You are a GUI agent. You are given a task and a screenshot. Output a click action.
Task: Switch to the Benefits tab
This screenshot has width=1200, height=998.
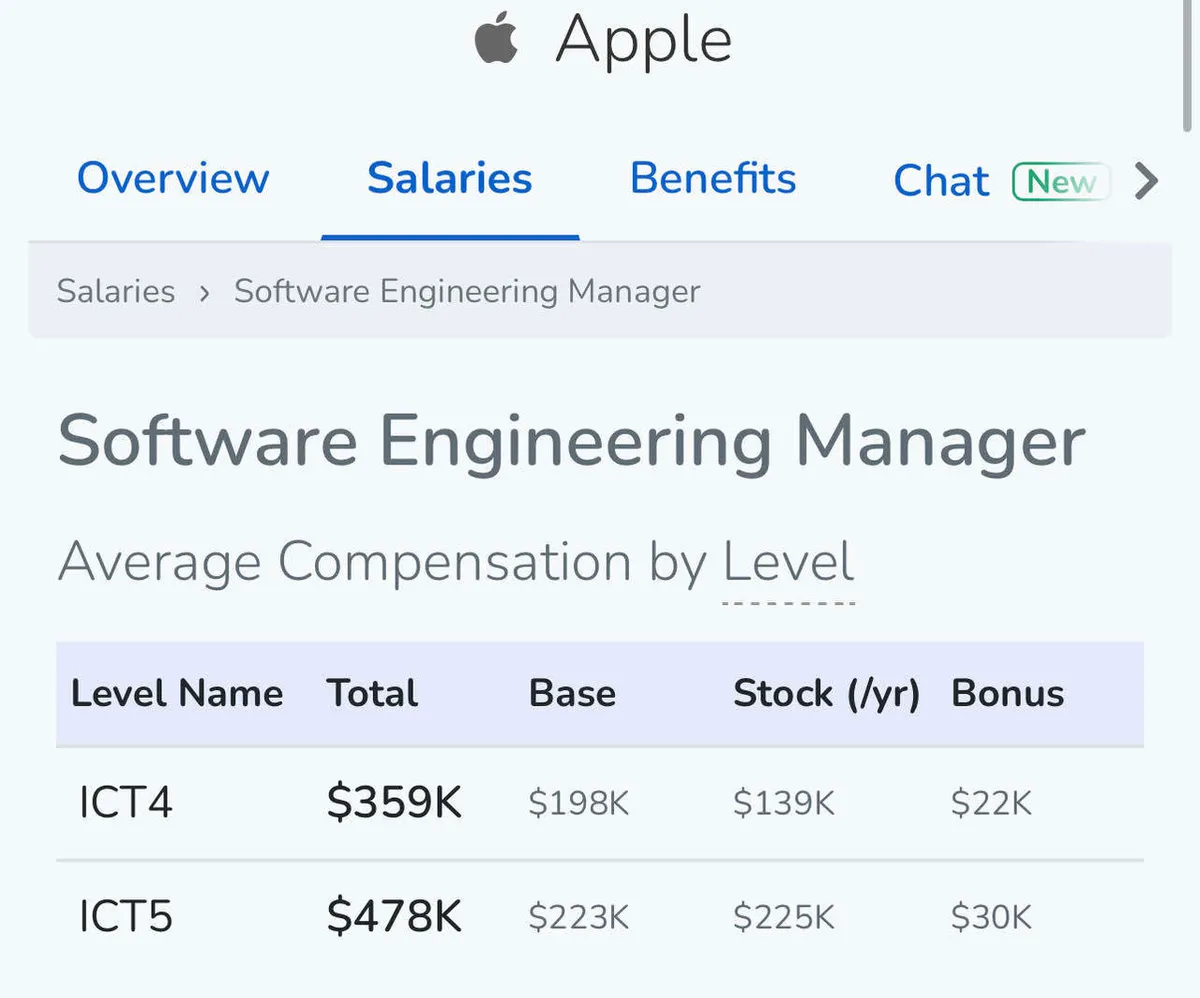click(713, 179)
